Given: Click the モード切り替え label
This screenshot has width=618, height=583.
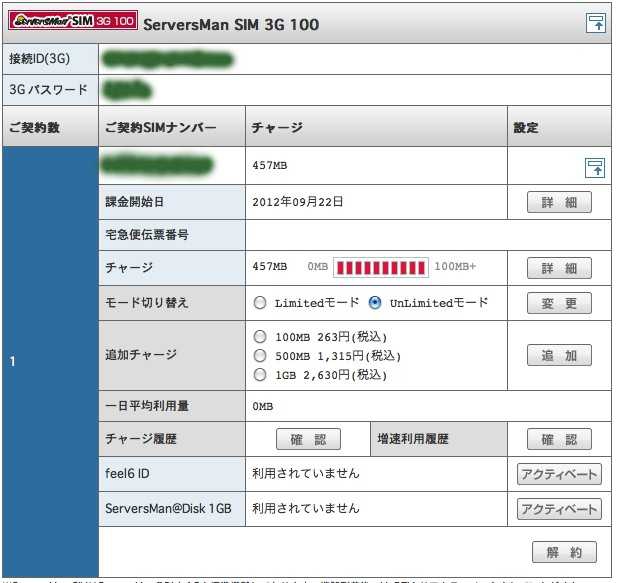Looking at the screenshot, I should click(147, 303).
